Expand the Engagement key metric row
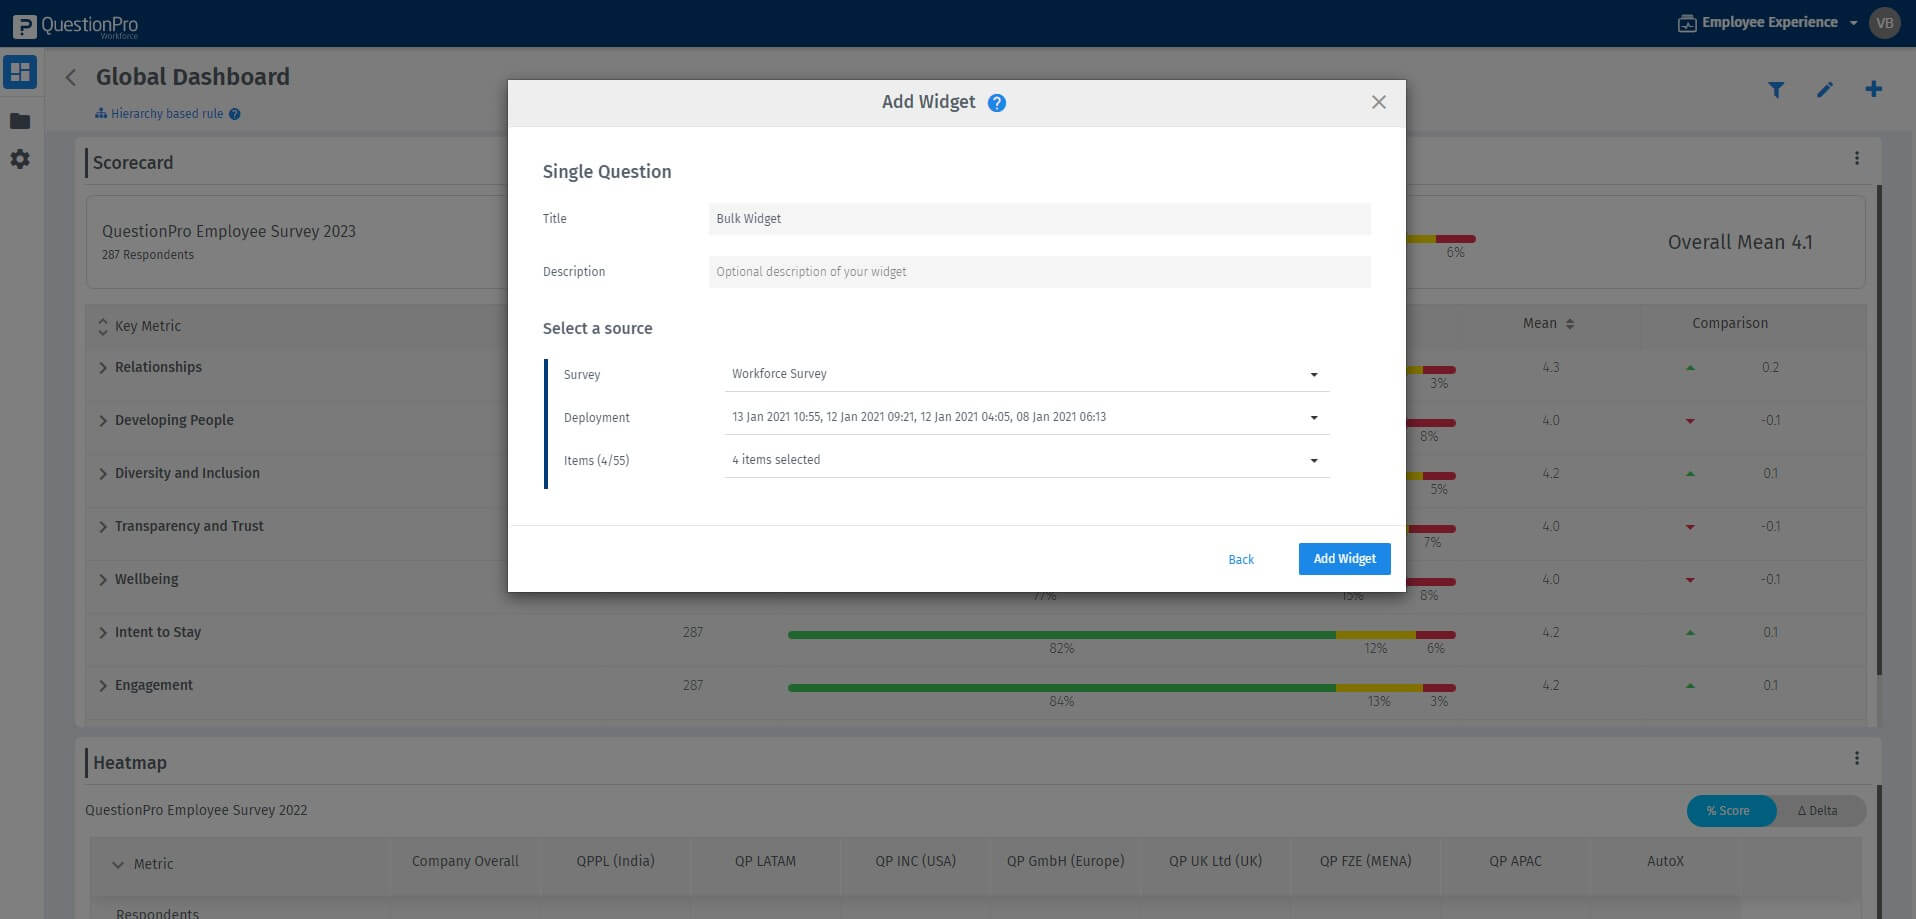 102,685
